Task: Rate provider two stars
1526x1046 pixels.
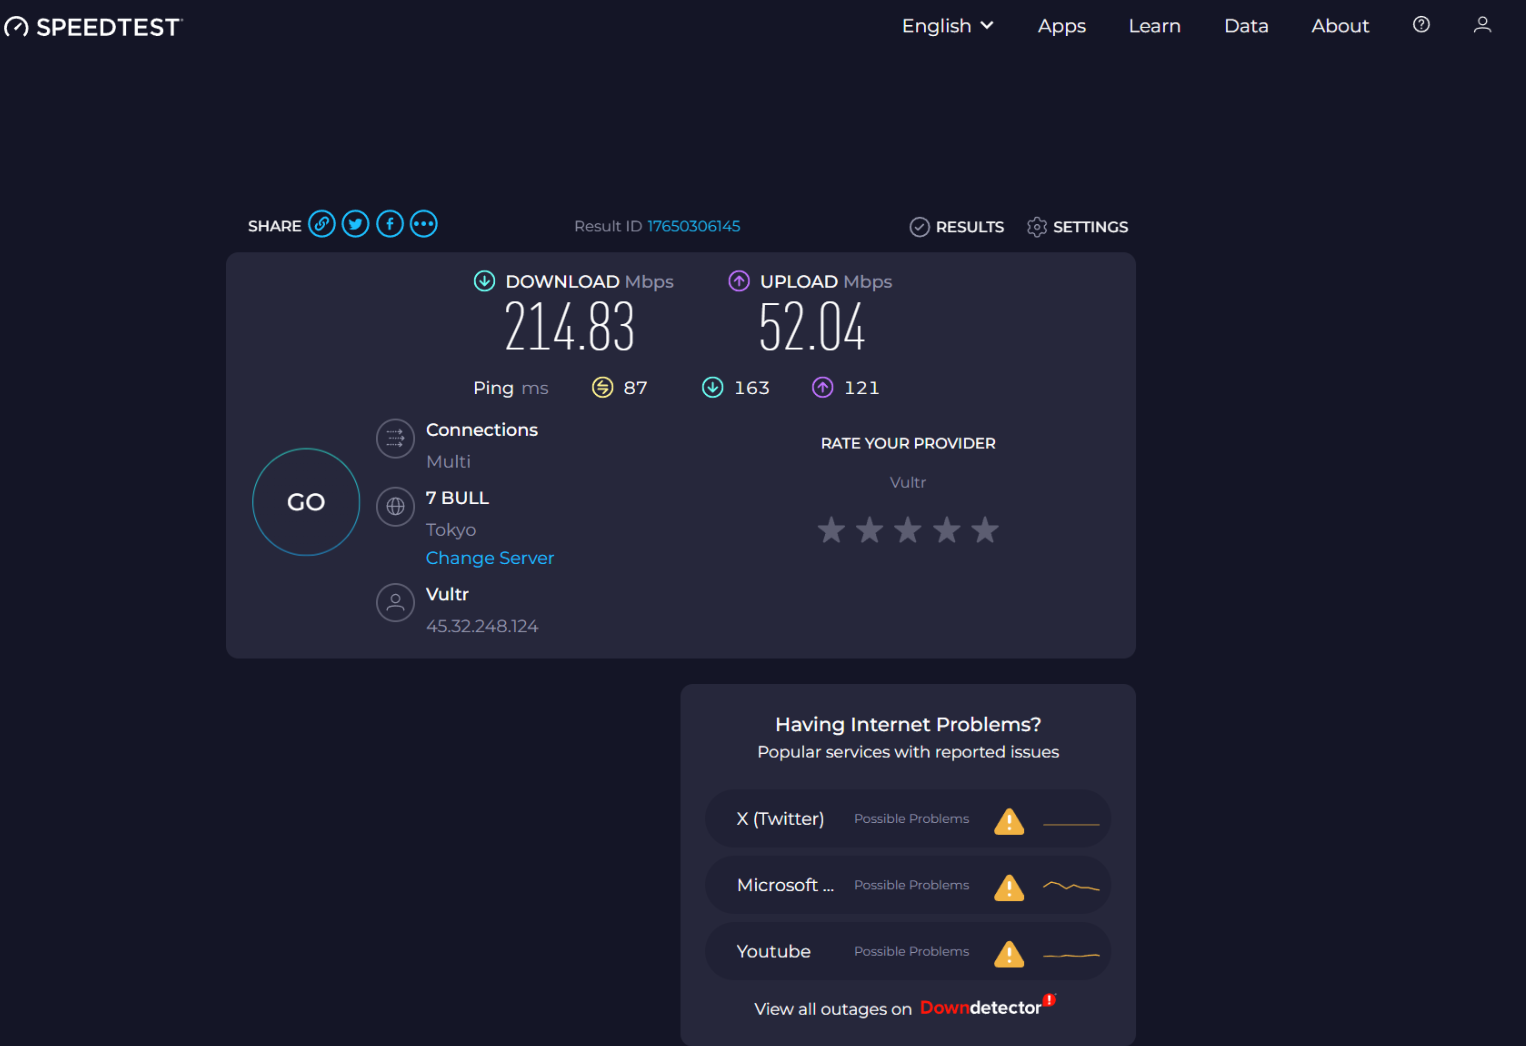Action: point(869,530)
